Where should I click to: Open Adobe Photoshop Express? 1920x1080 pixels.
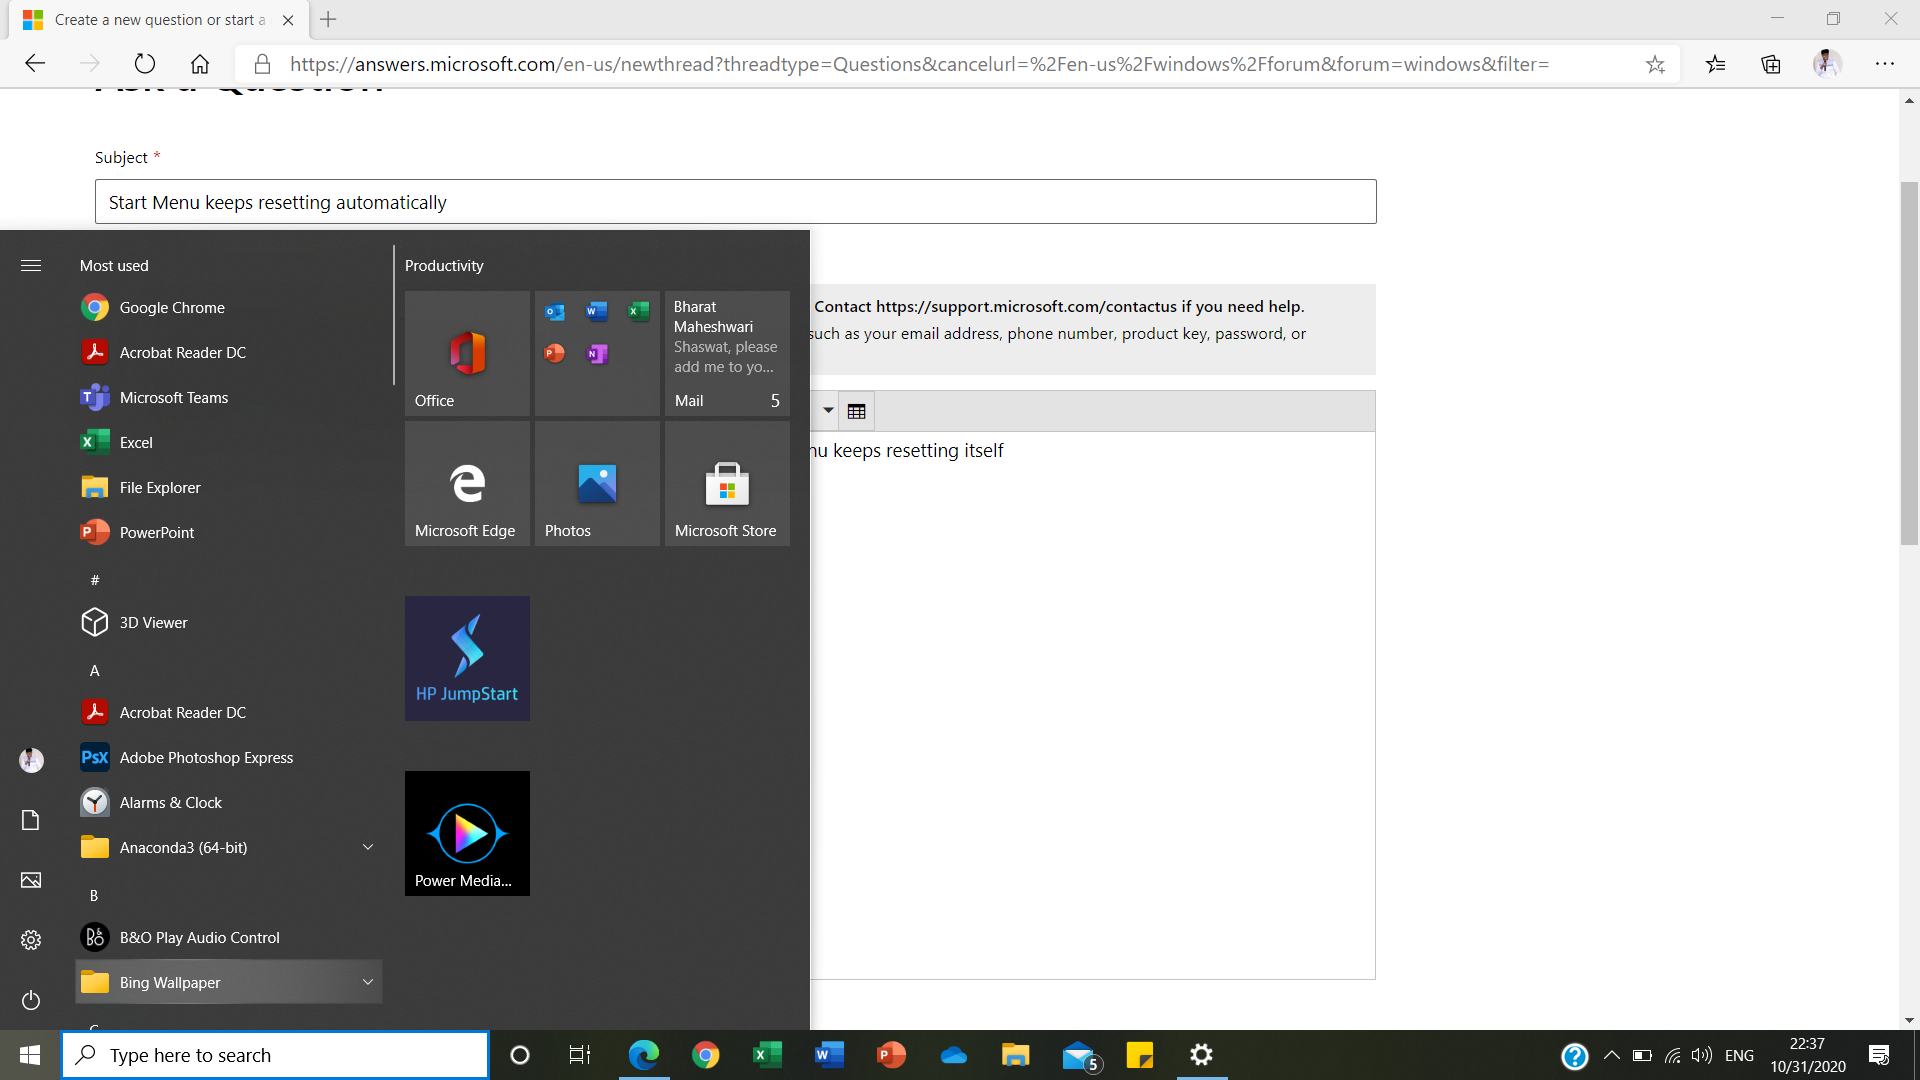pyautogui.click(x=228, y=757)
